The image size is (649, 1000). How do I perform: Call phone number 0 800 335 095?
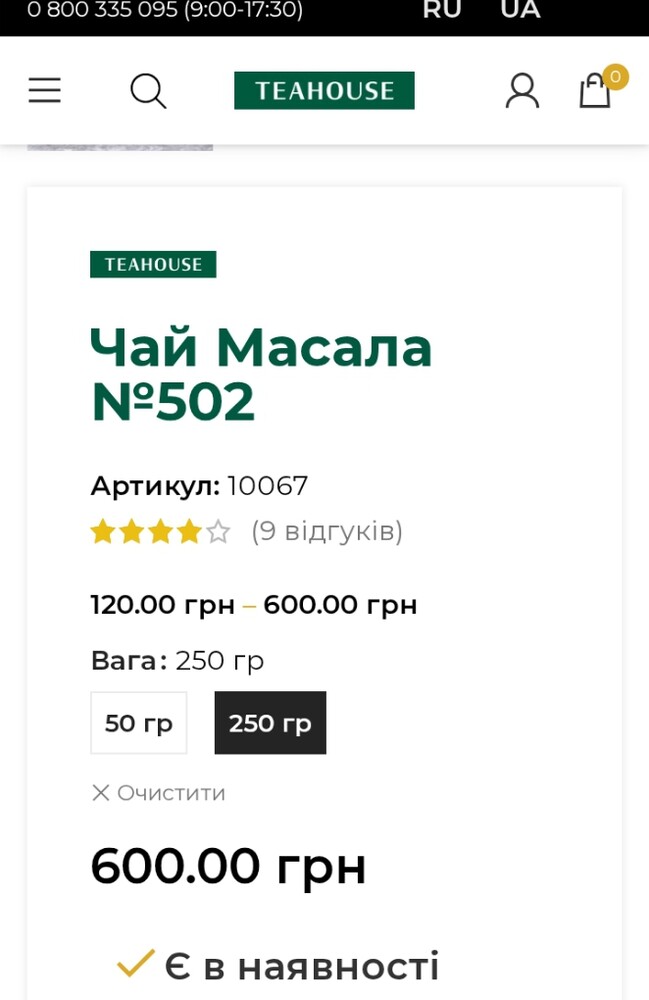pos(164,11)
